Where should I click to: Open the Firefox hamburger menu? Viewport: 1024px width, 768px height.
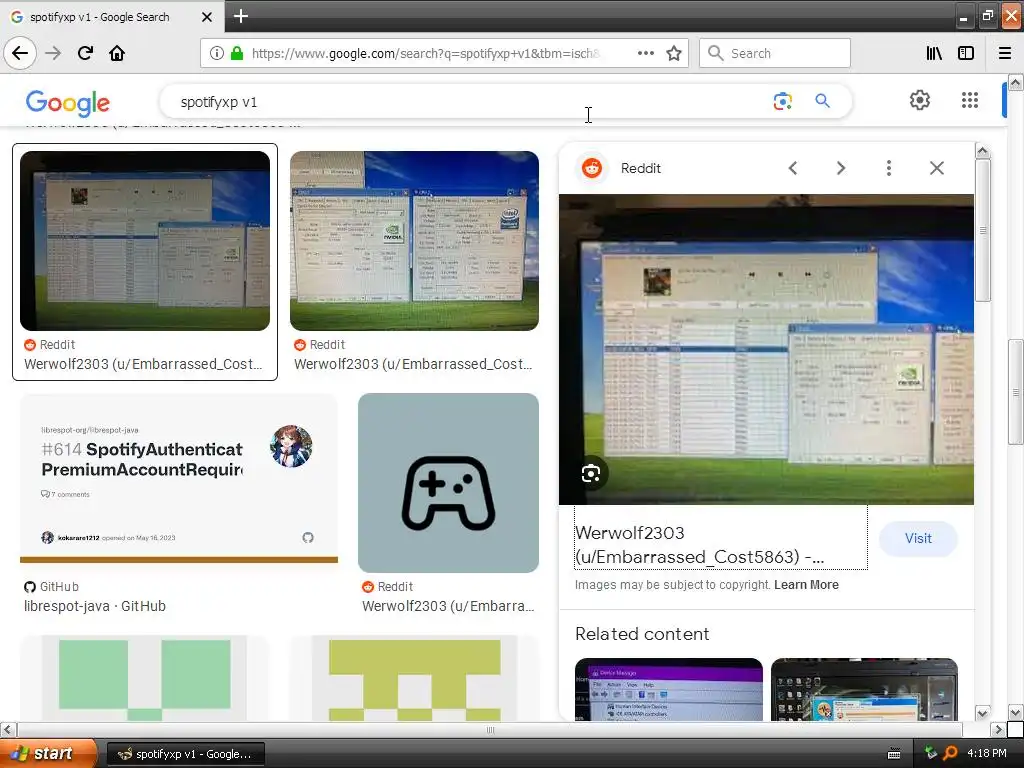tap(1005, 54)
